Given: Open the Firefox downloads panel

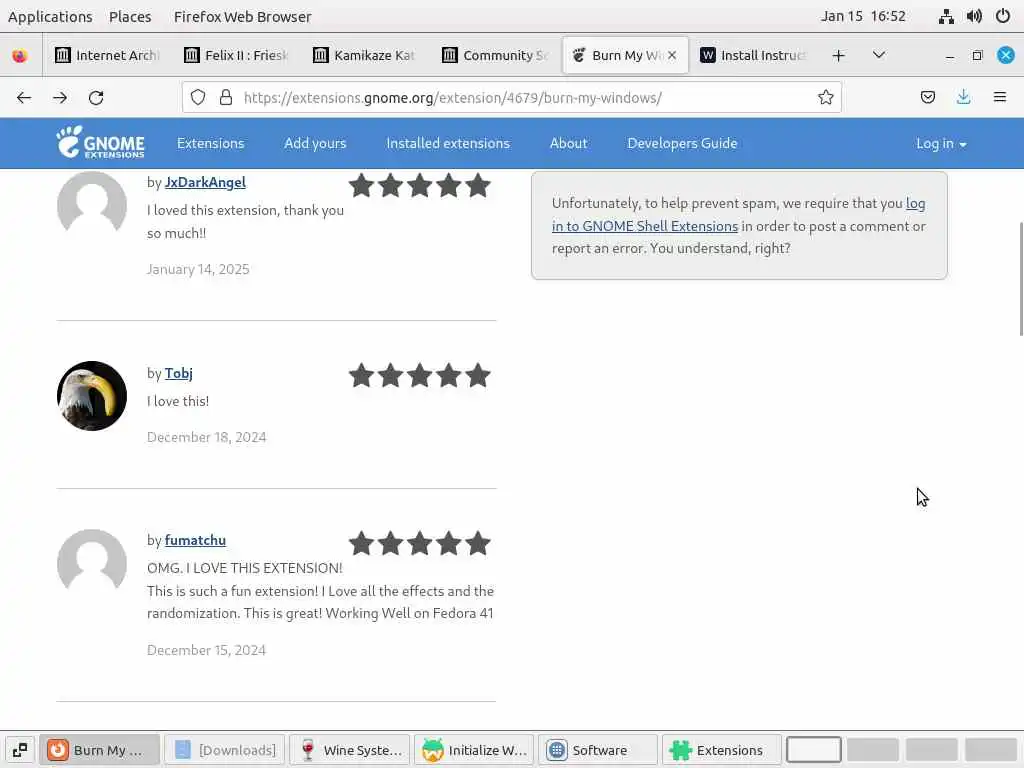Looking at the screenshot, I should 963,97.
